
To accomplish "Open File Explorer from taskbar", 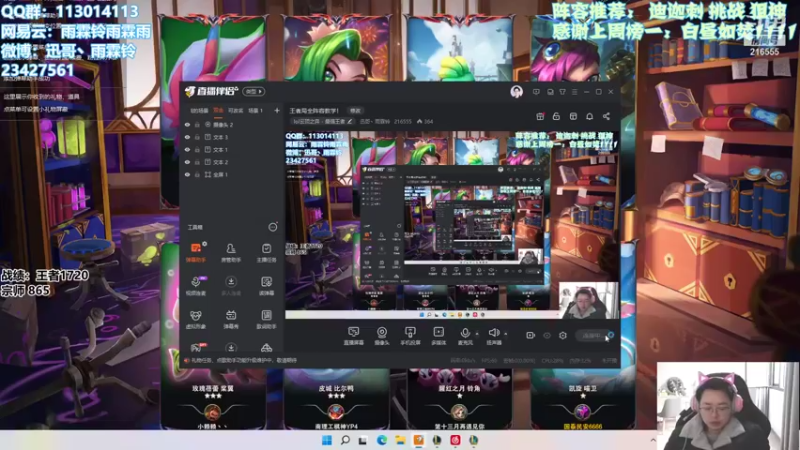I will tap(400, 440).
